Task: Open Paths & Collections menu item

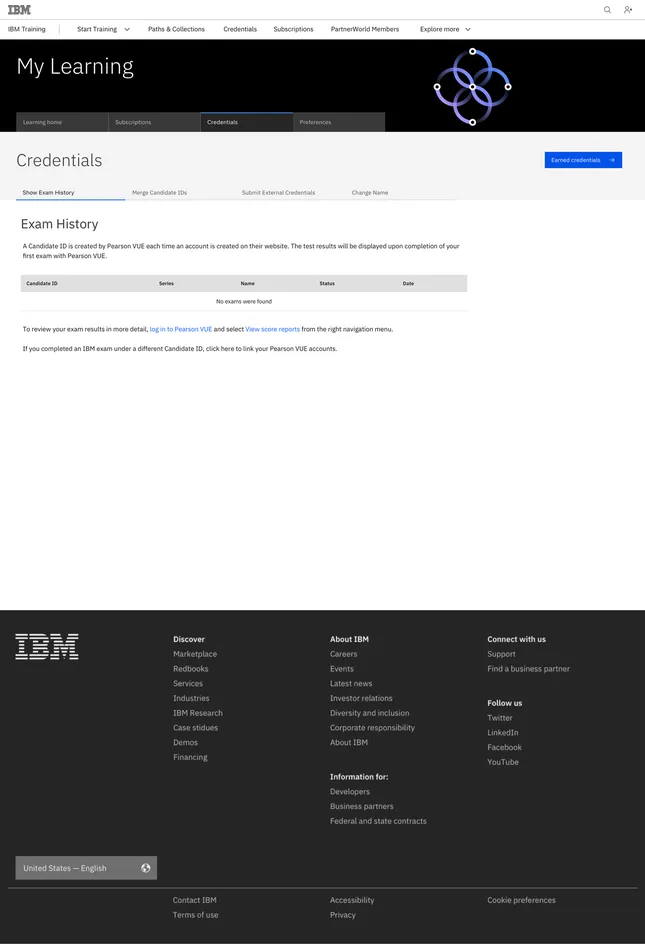Action: pyautogui.click(x=176, y=29)
